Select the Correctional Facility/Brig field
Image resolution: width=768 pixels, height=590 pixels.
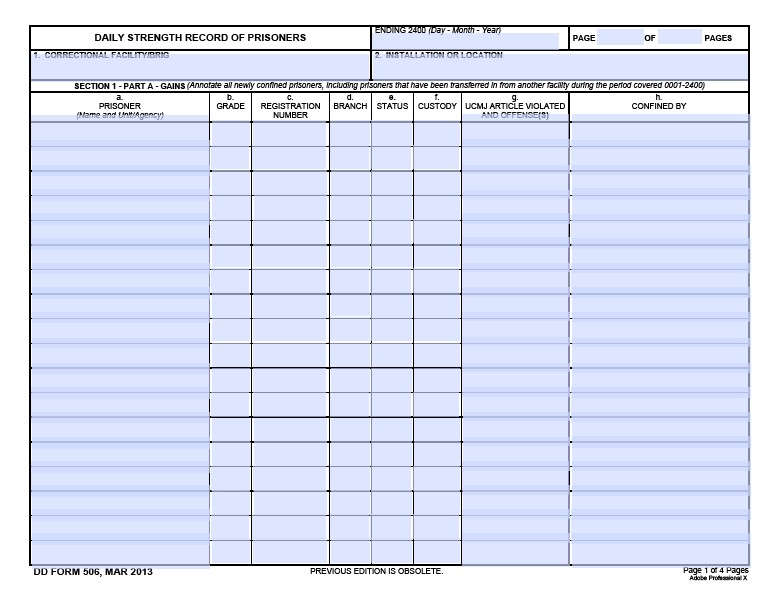click(x=200, y=66)
